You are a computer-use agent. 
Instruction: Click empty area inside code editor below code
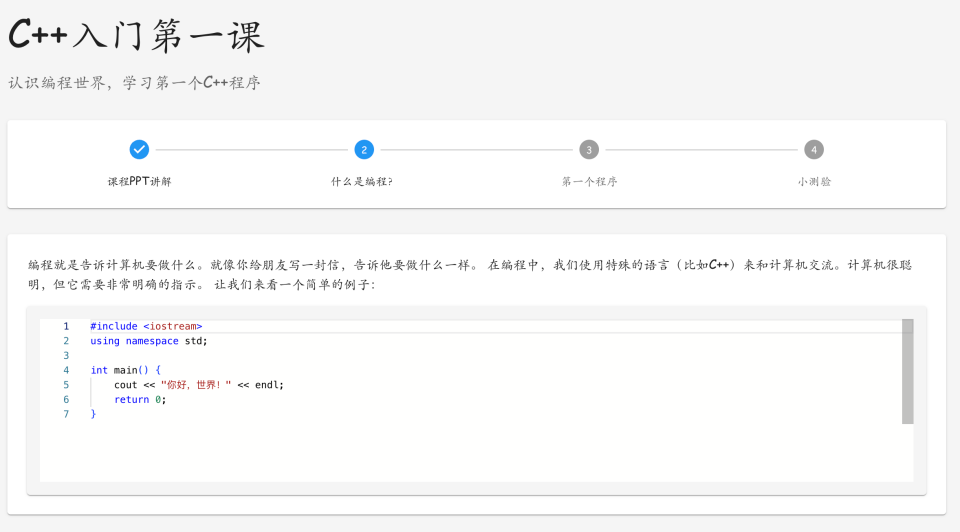click(470, 453)
